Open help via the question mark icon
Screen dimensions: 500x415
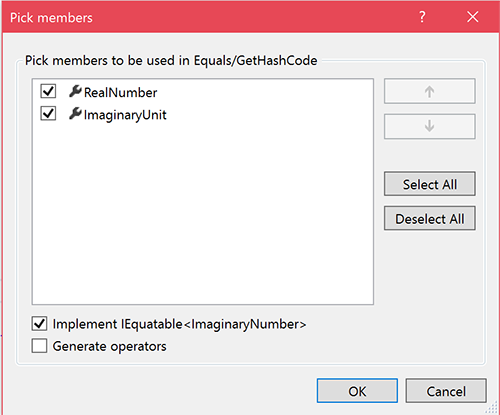(422, 17)
